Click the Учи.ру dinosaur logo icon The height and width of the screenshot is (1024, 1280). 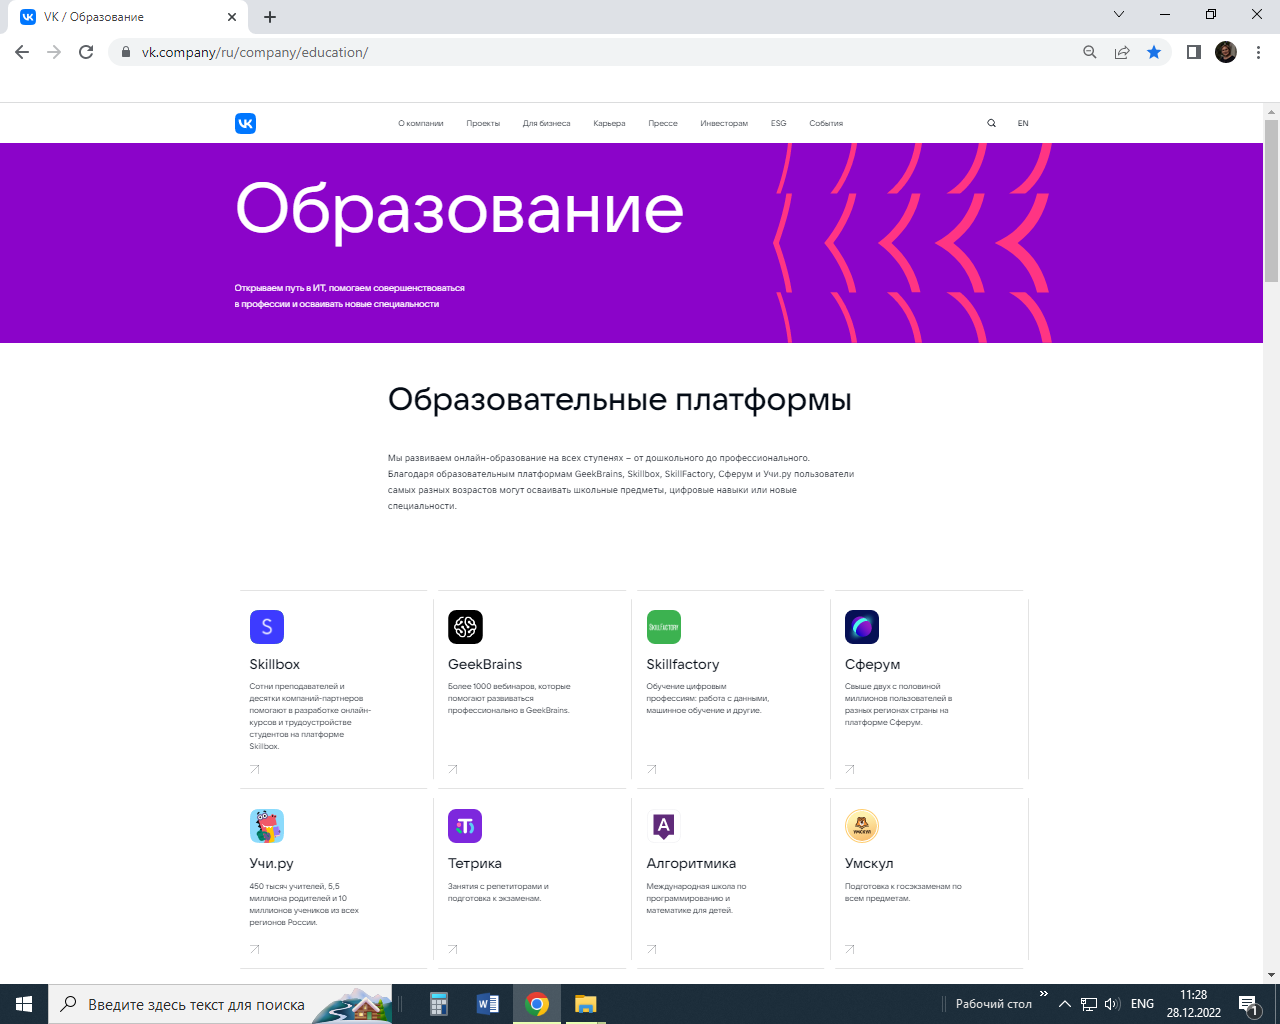pos(267,826)
